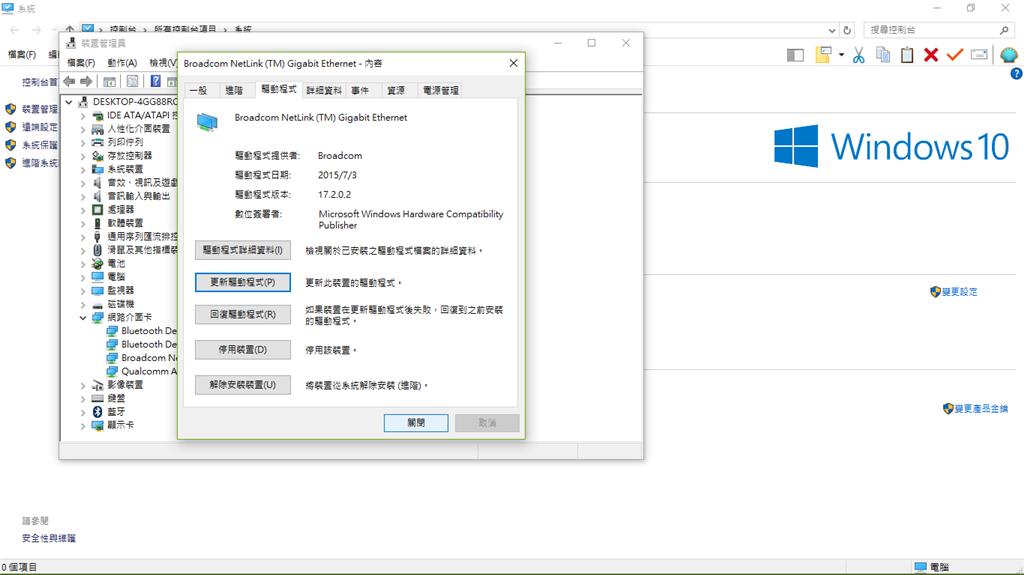
Task: Collapse the 網路介面卡 node
Action: tap(83, 318)
